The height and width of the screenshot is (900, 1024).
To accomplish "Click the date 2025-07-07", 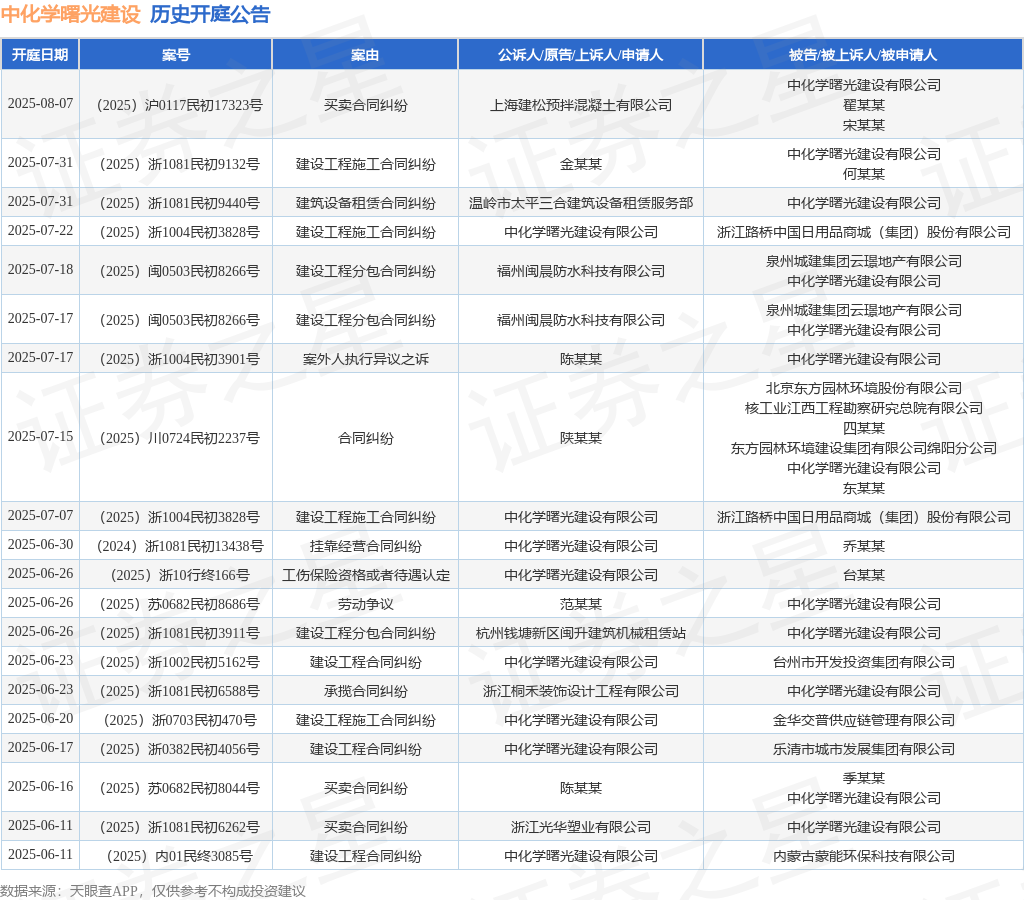I will [x=40, y=515].
